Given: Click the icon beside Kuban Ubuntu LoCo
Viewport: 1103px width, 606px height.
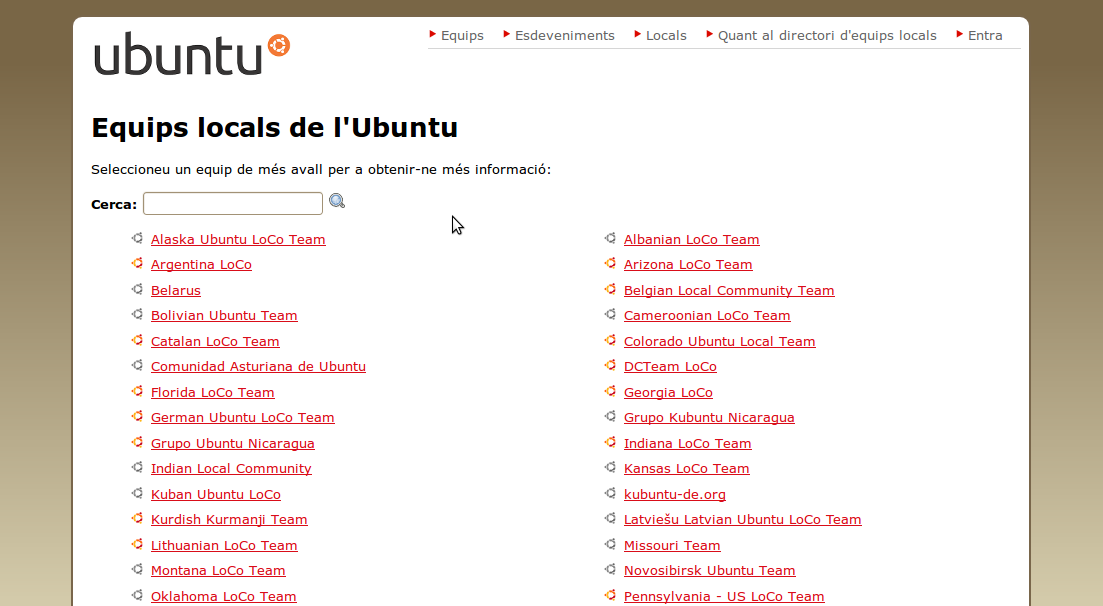Looking at the screenshot, I should pos(137,493).
